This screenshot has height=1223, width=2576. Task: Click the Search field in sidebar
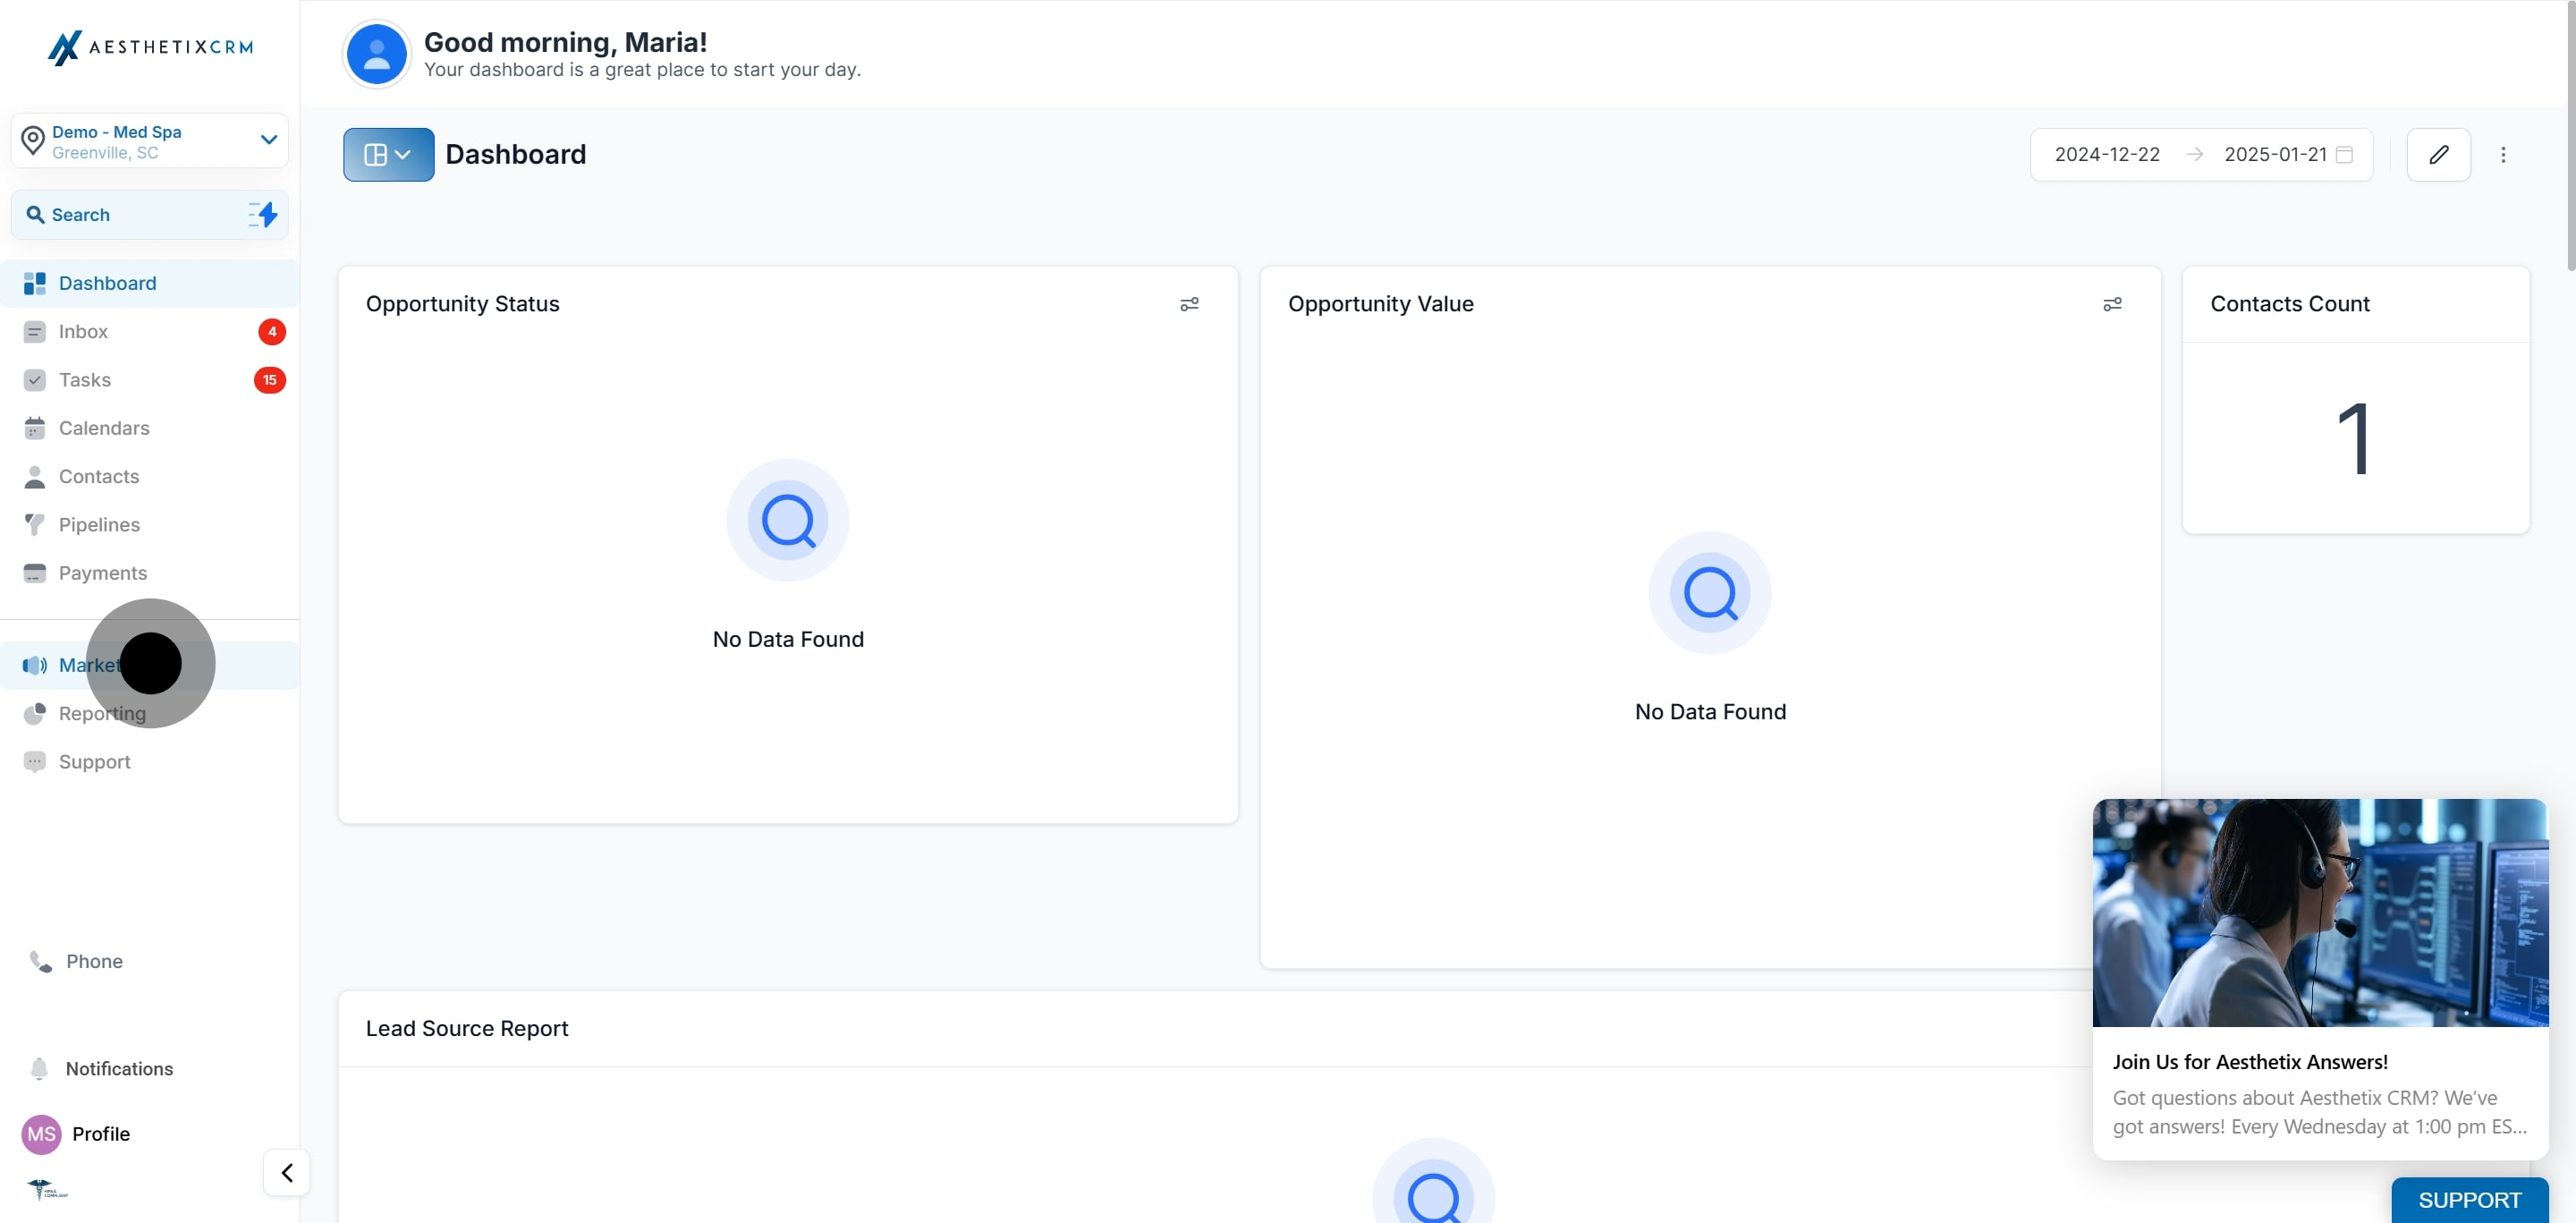(x=130, y=214)
